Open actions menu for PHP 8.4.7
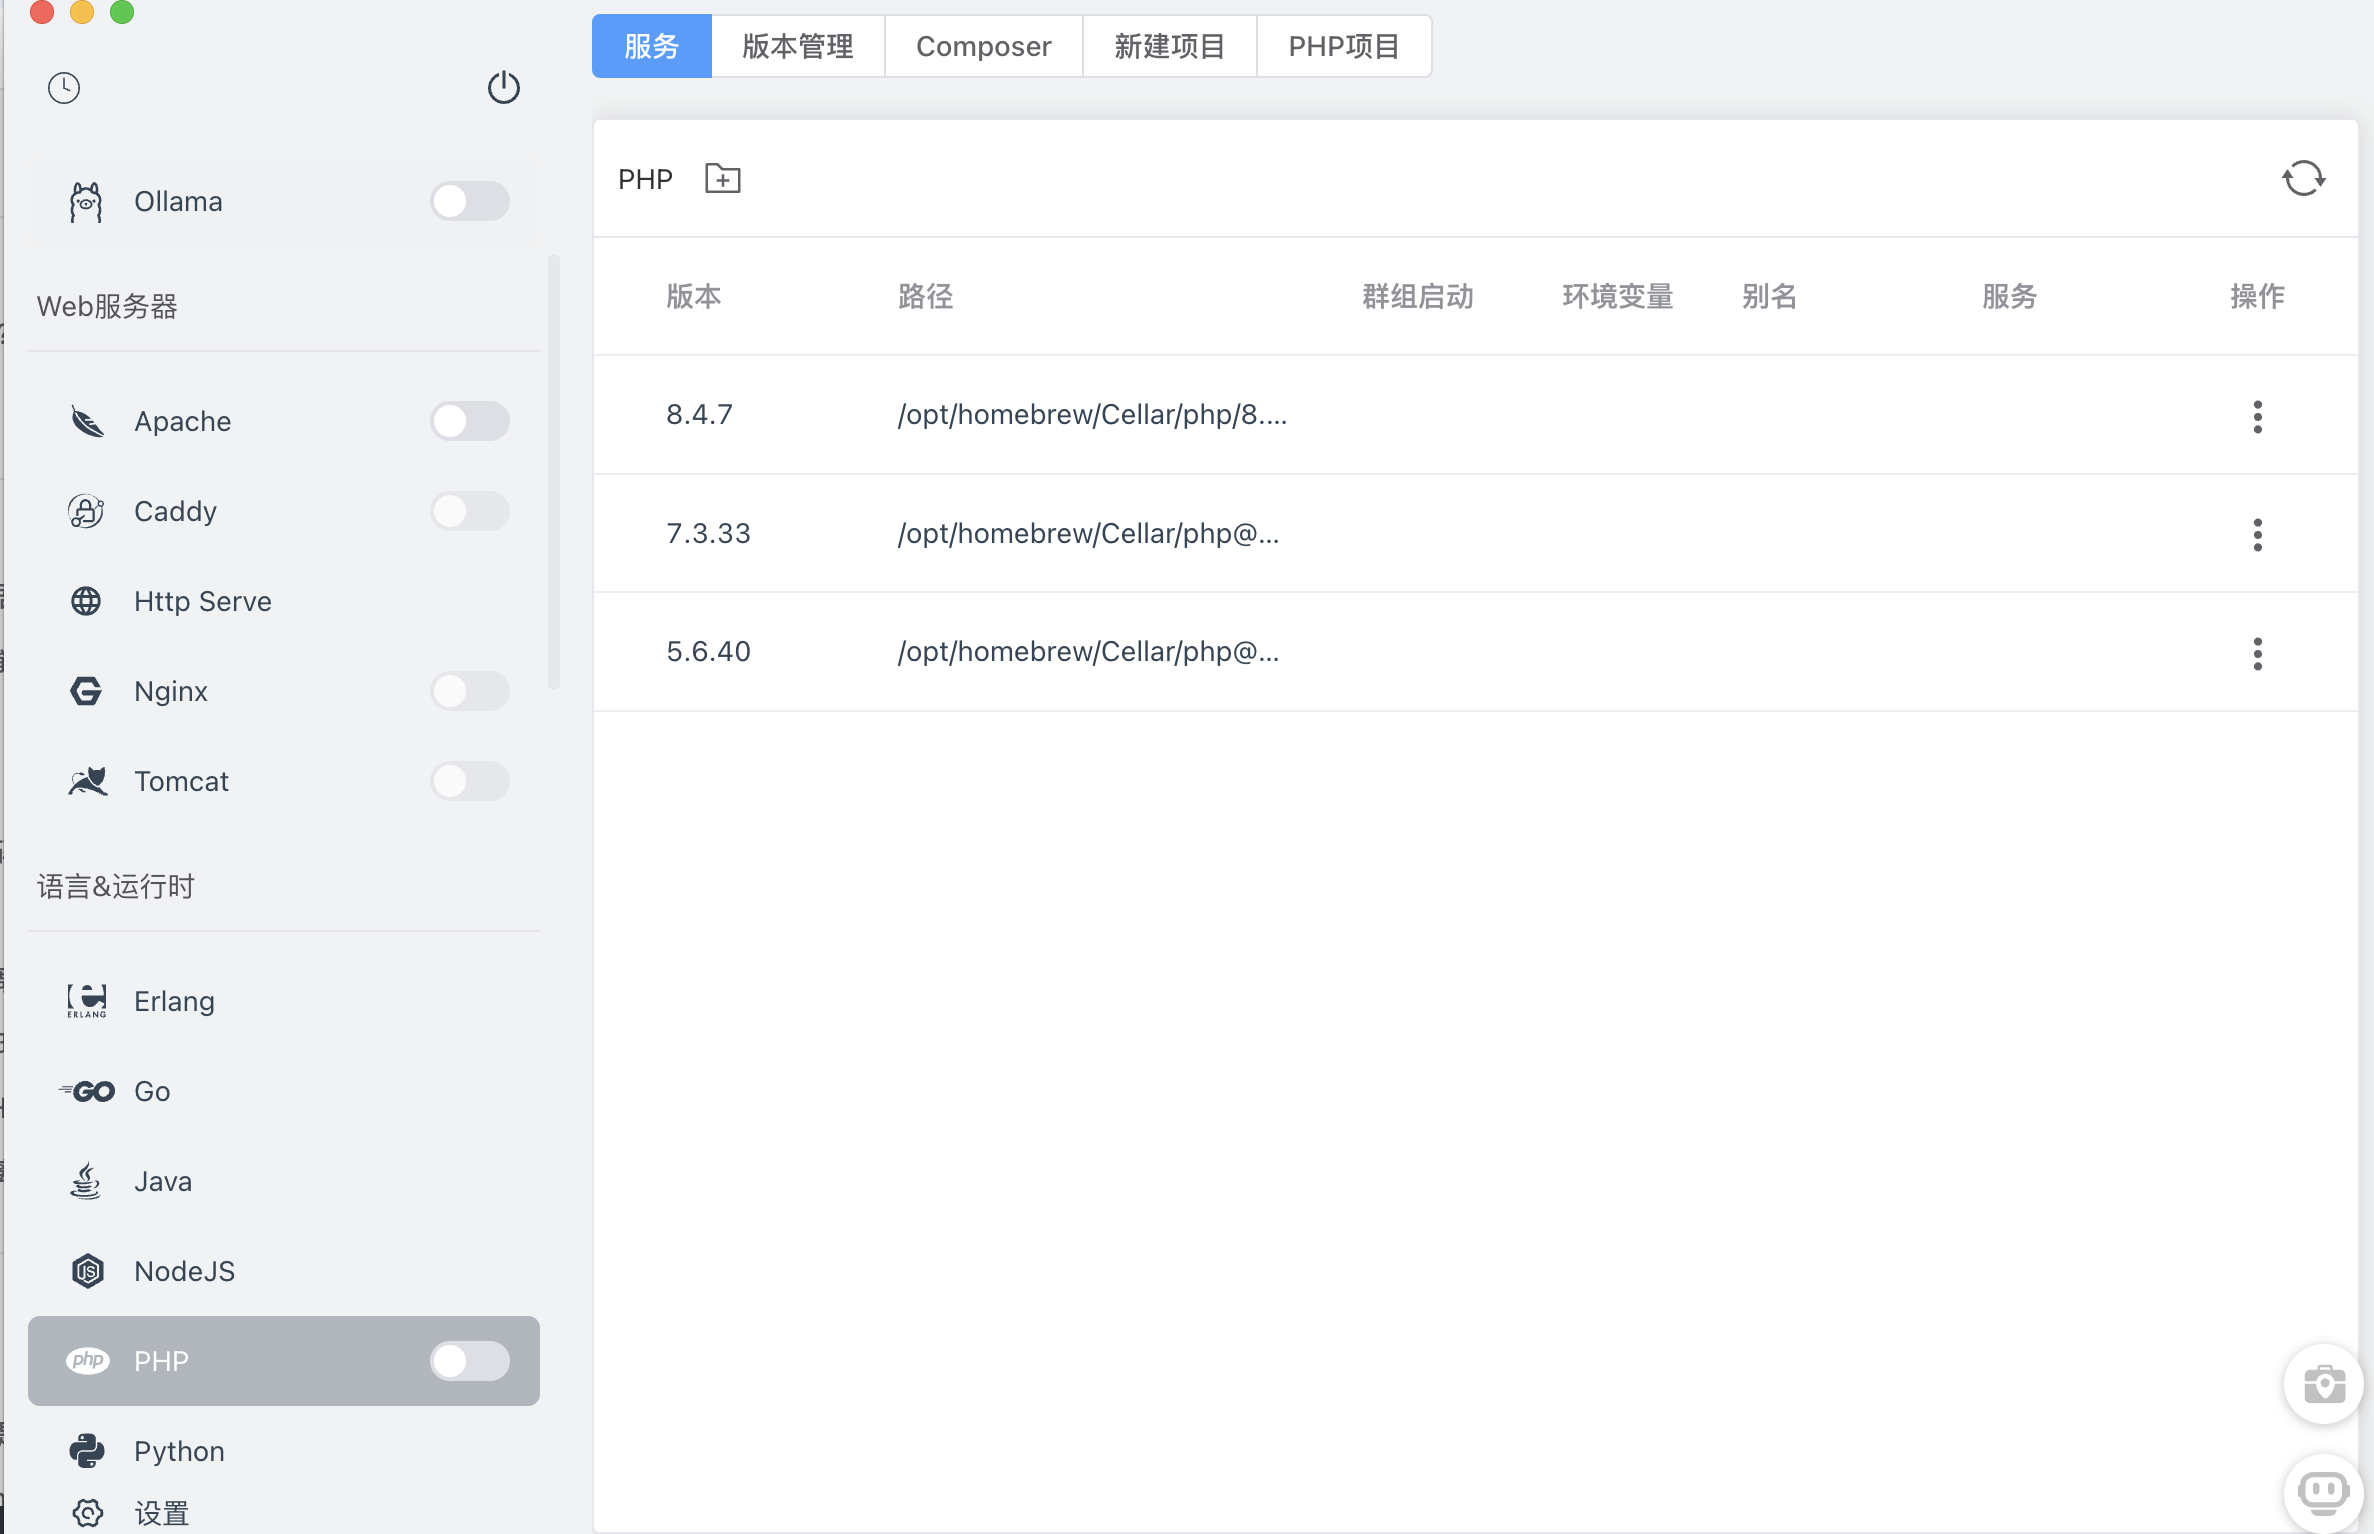 (2258, 416)
